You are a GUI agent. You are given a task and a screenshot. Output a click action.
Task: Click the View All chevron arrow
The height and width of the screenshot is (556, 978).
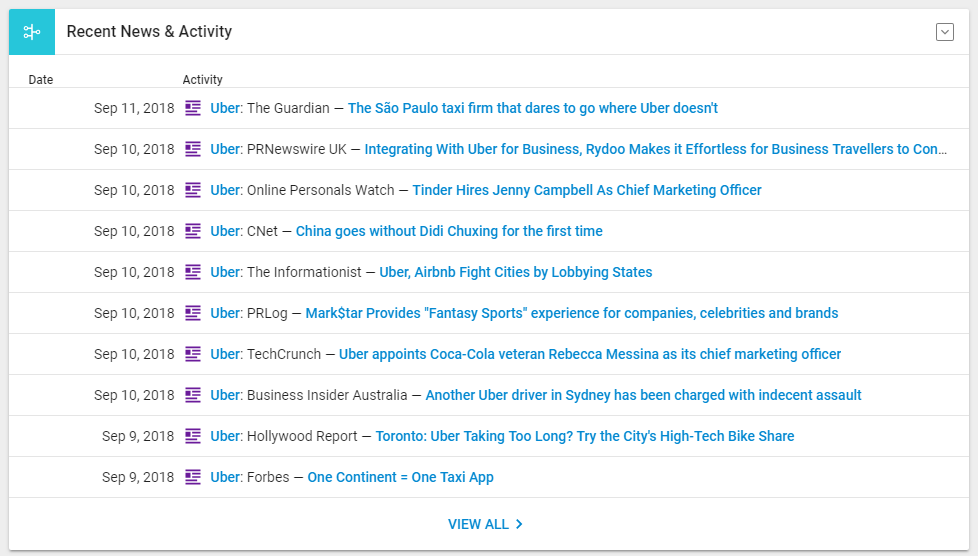pyautogui.click(x=519, y=524)
